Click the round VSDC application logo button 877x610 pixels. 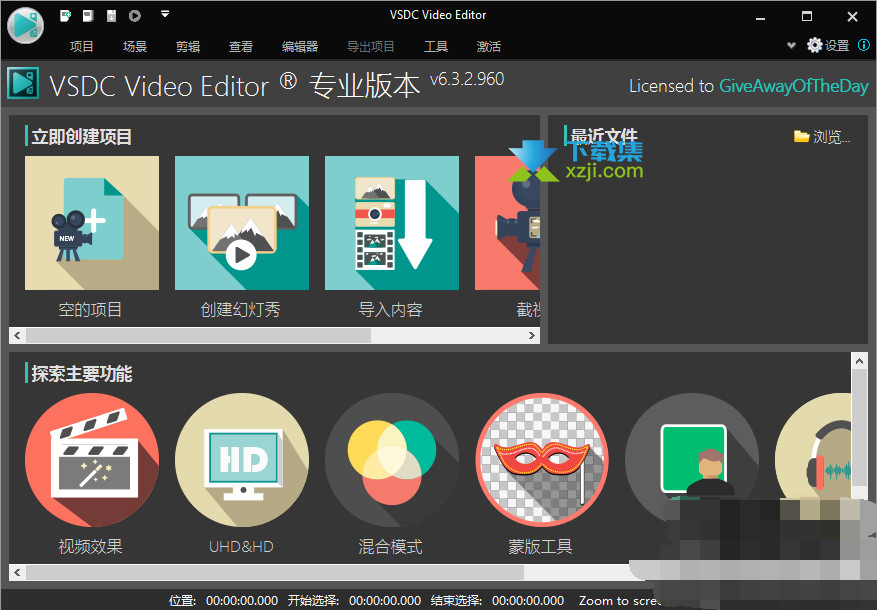click(26, 26)
